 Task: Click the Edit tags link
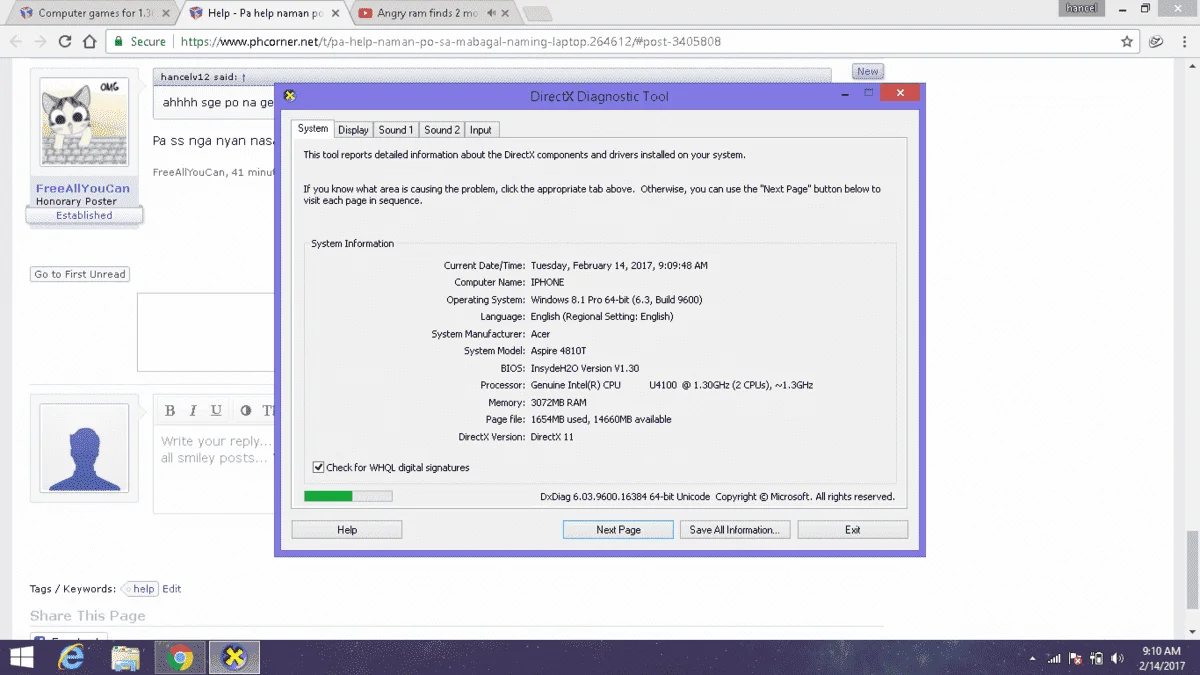pyautogui.click(x=172, y=589)
